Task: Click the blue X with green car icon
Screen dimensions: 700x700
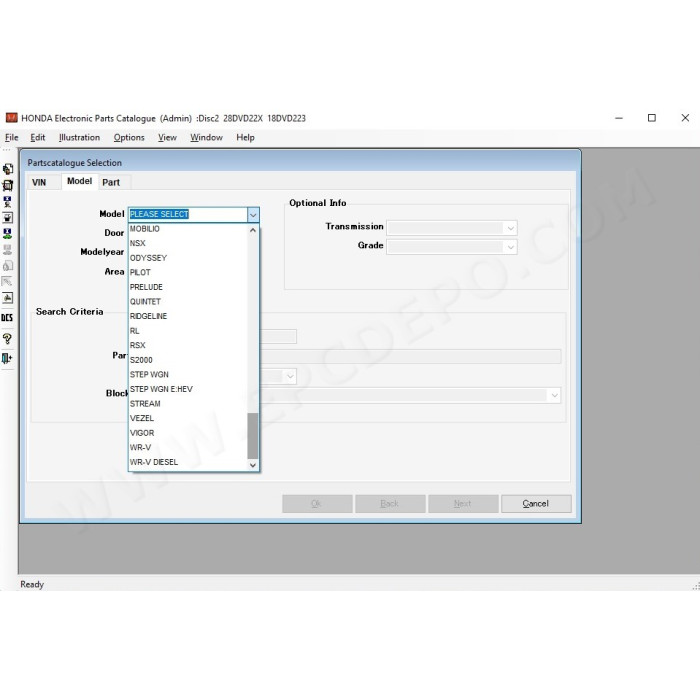Action: (x=8, y=233)
